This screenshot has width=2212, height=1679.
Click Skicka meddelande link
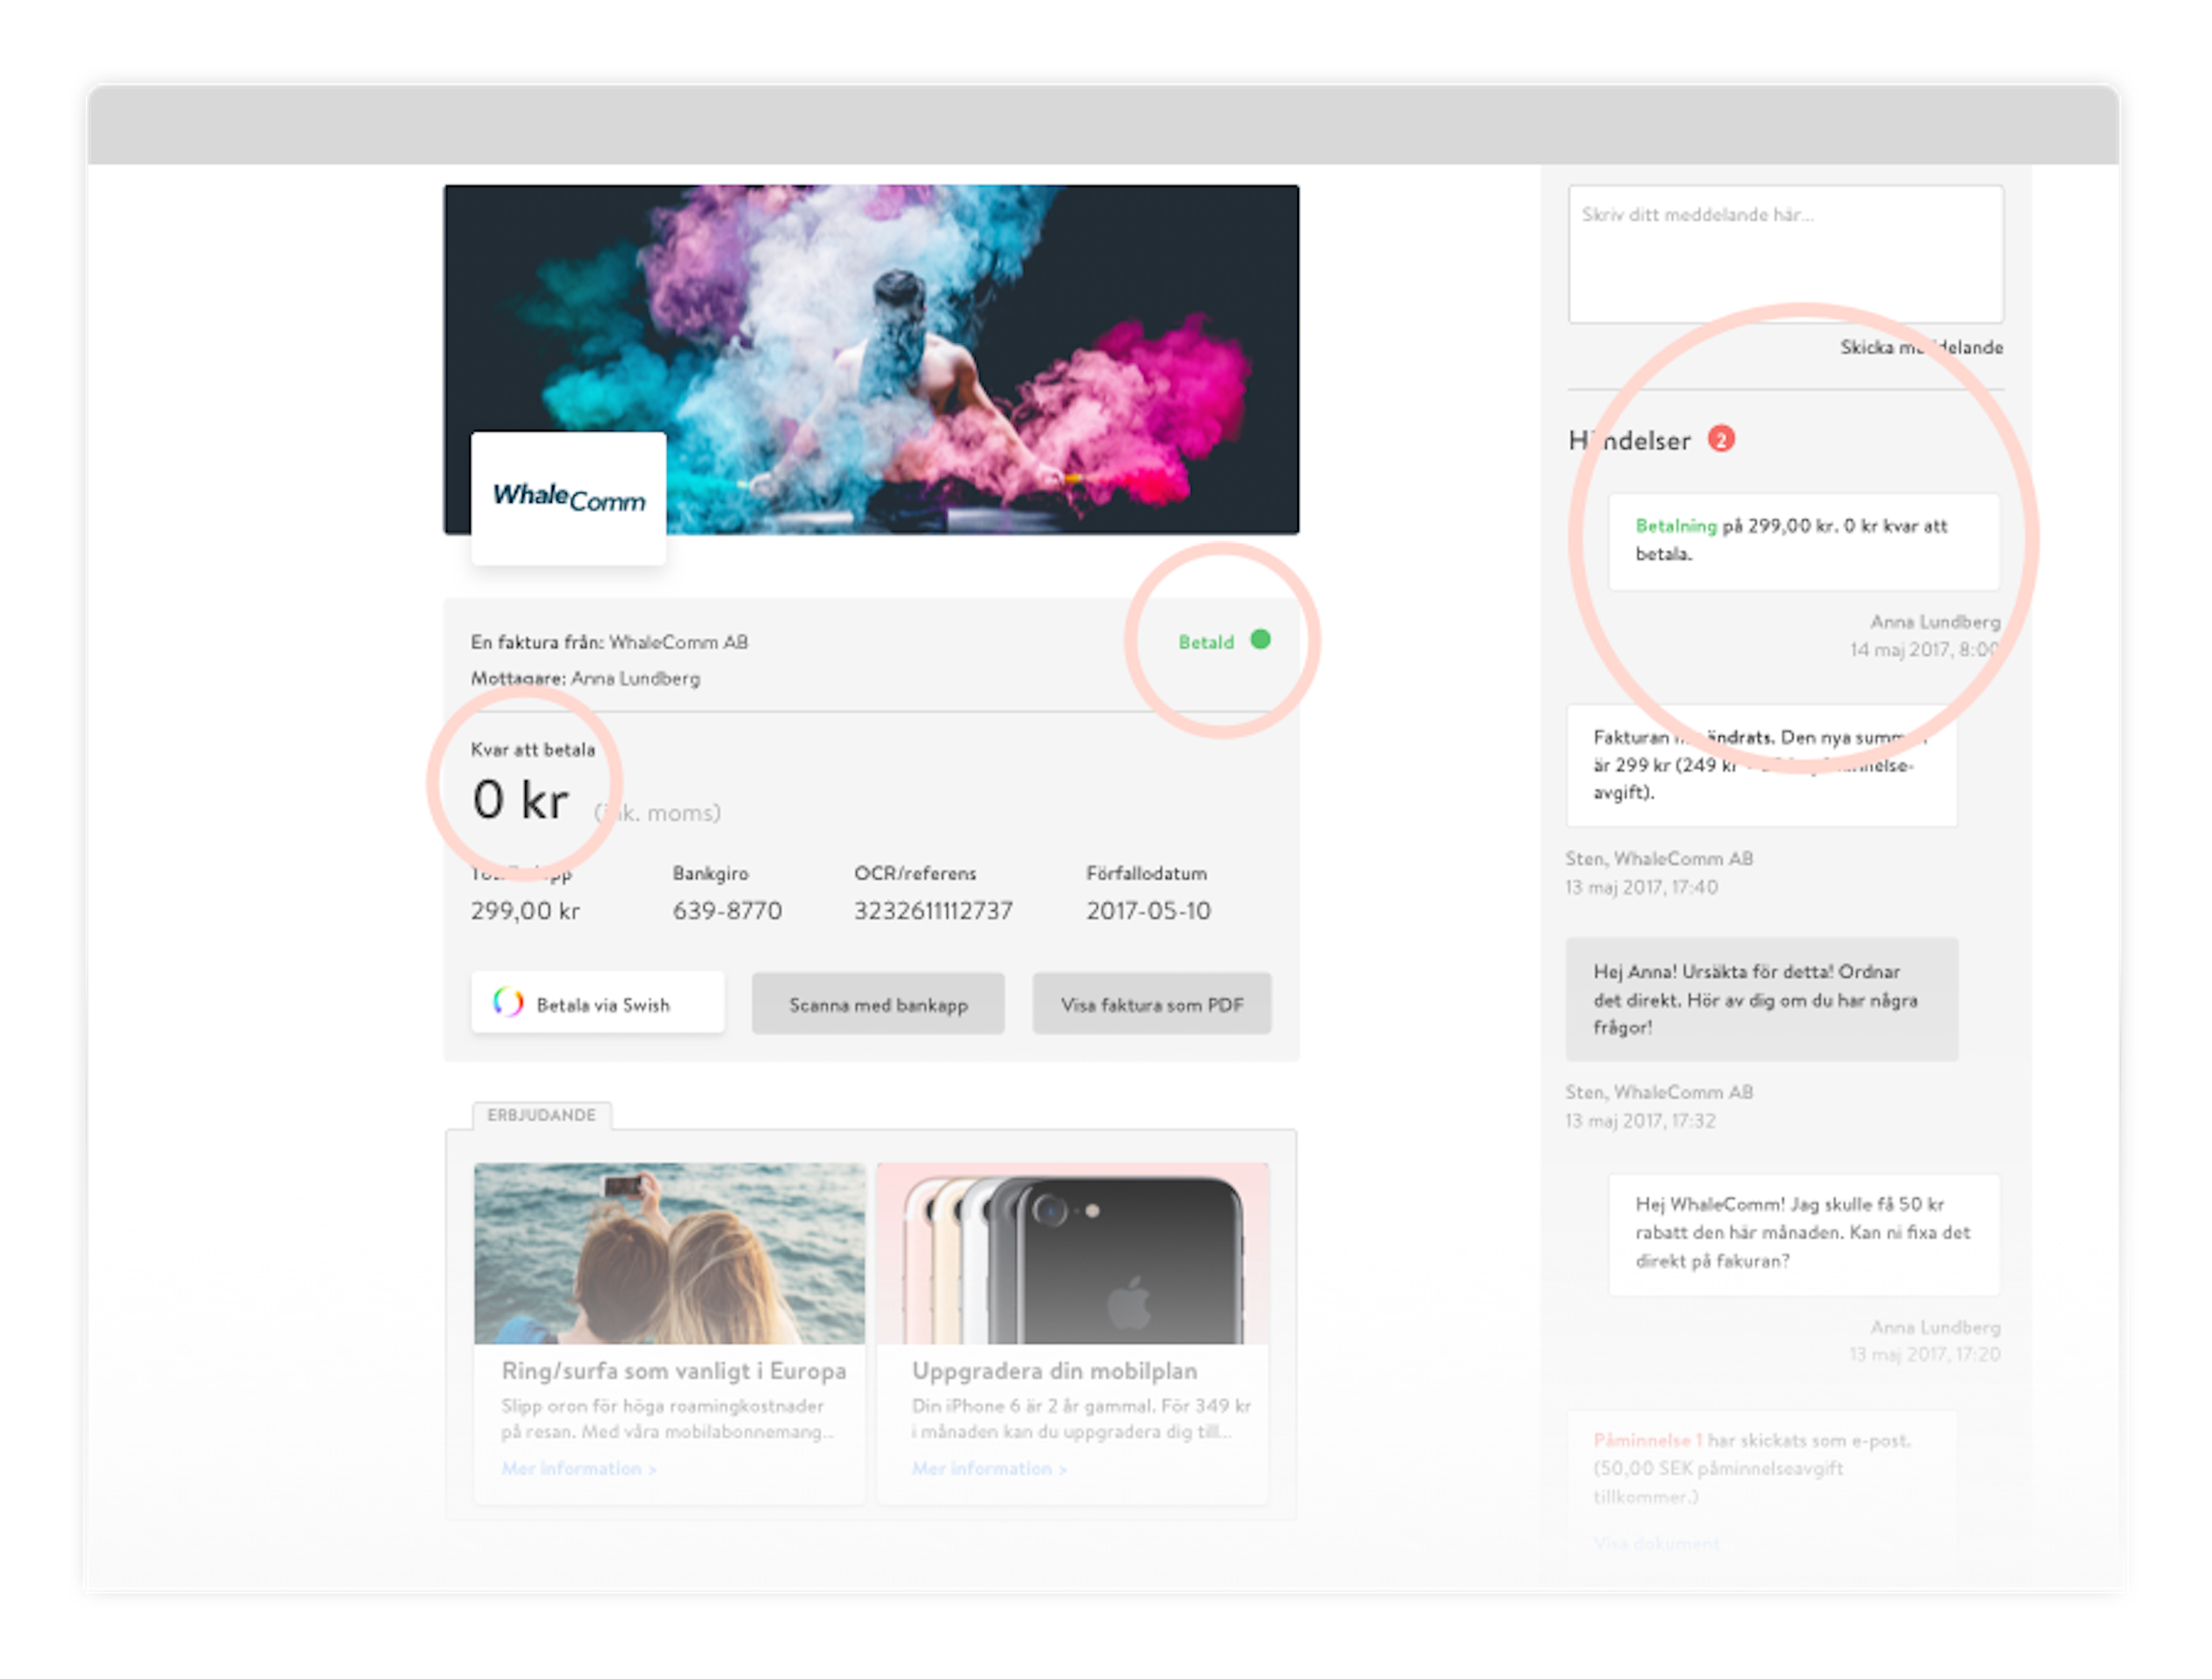click(1921, 347)
